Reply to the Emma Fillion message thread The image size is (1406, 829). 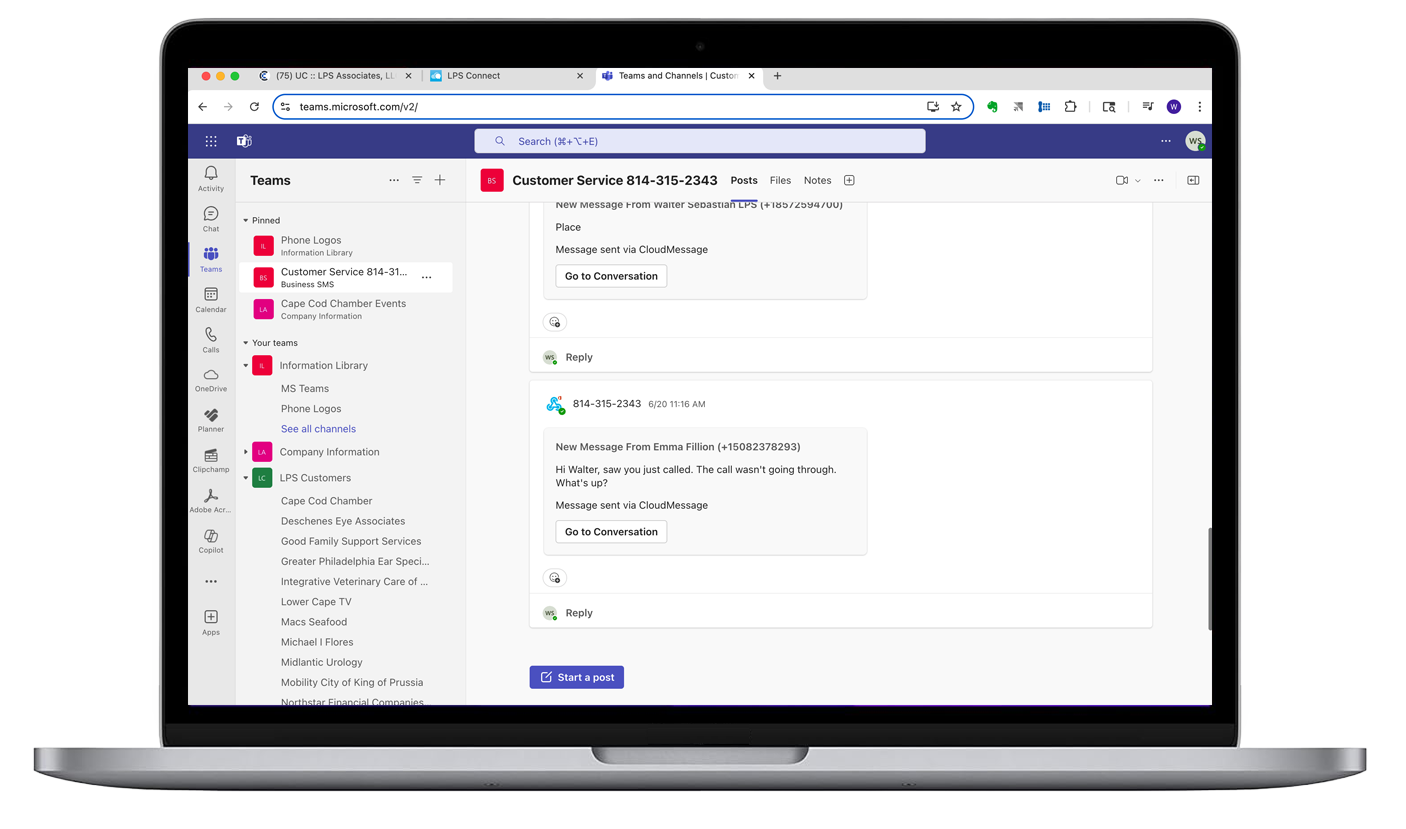(x=579, y=613)
